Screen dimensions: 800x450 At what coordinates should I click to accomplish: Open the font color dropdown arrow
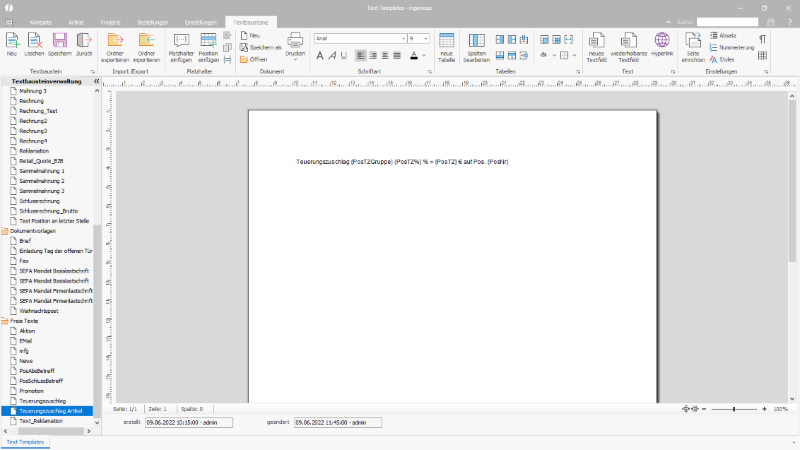424,56
